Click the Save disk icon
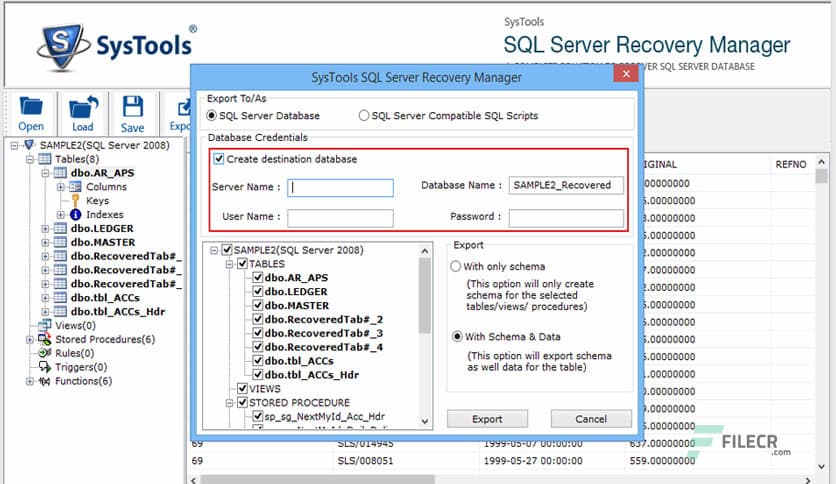The width and height of the screenshot is (836, 484). [x=133, y=107]
